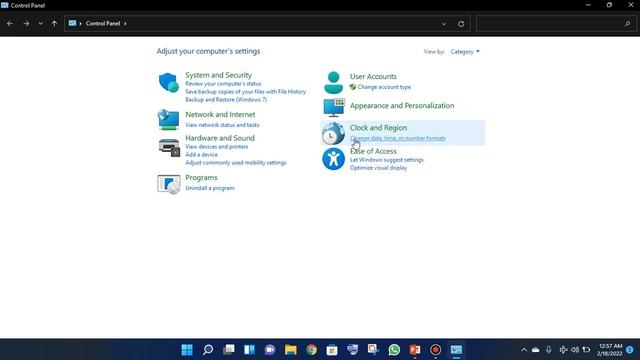This screenshot has height=360, width=640.
Task: Open the Windows Start menu
Action: click(x=187, y=350)
